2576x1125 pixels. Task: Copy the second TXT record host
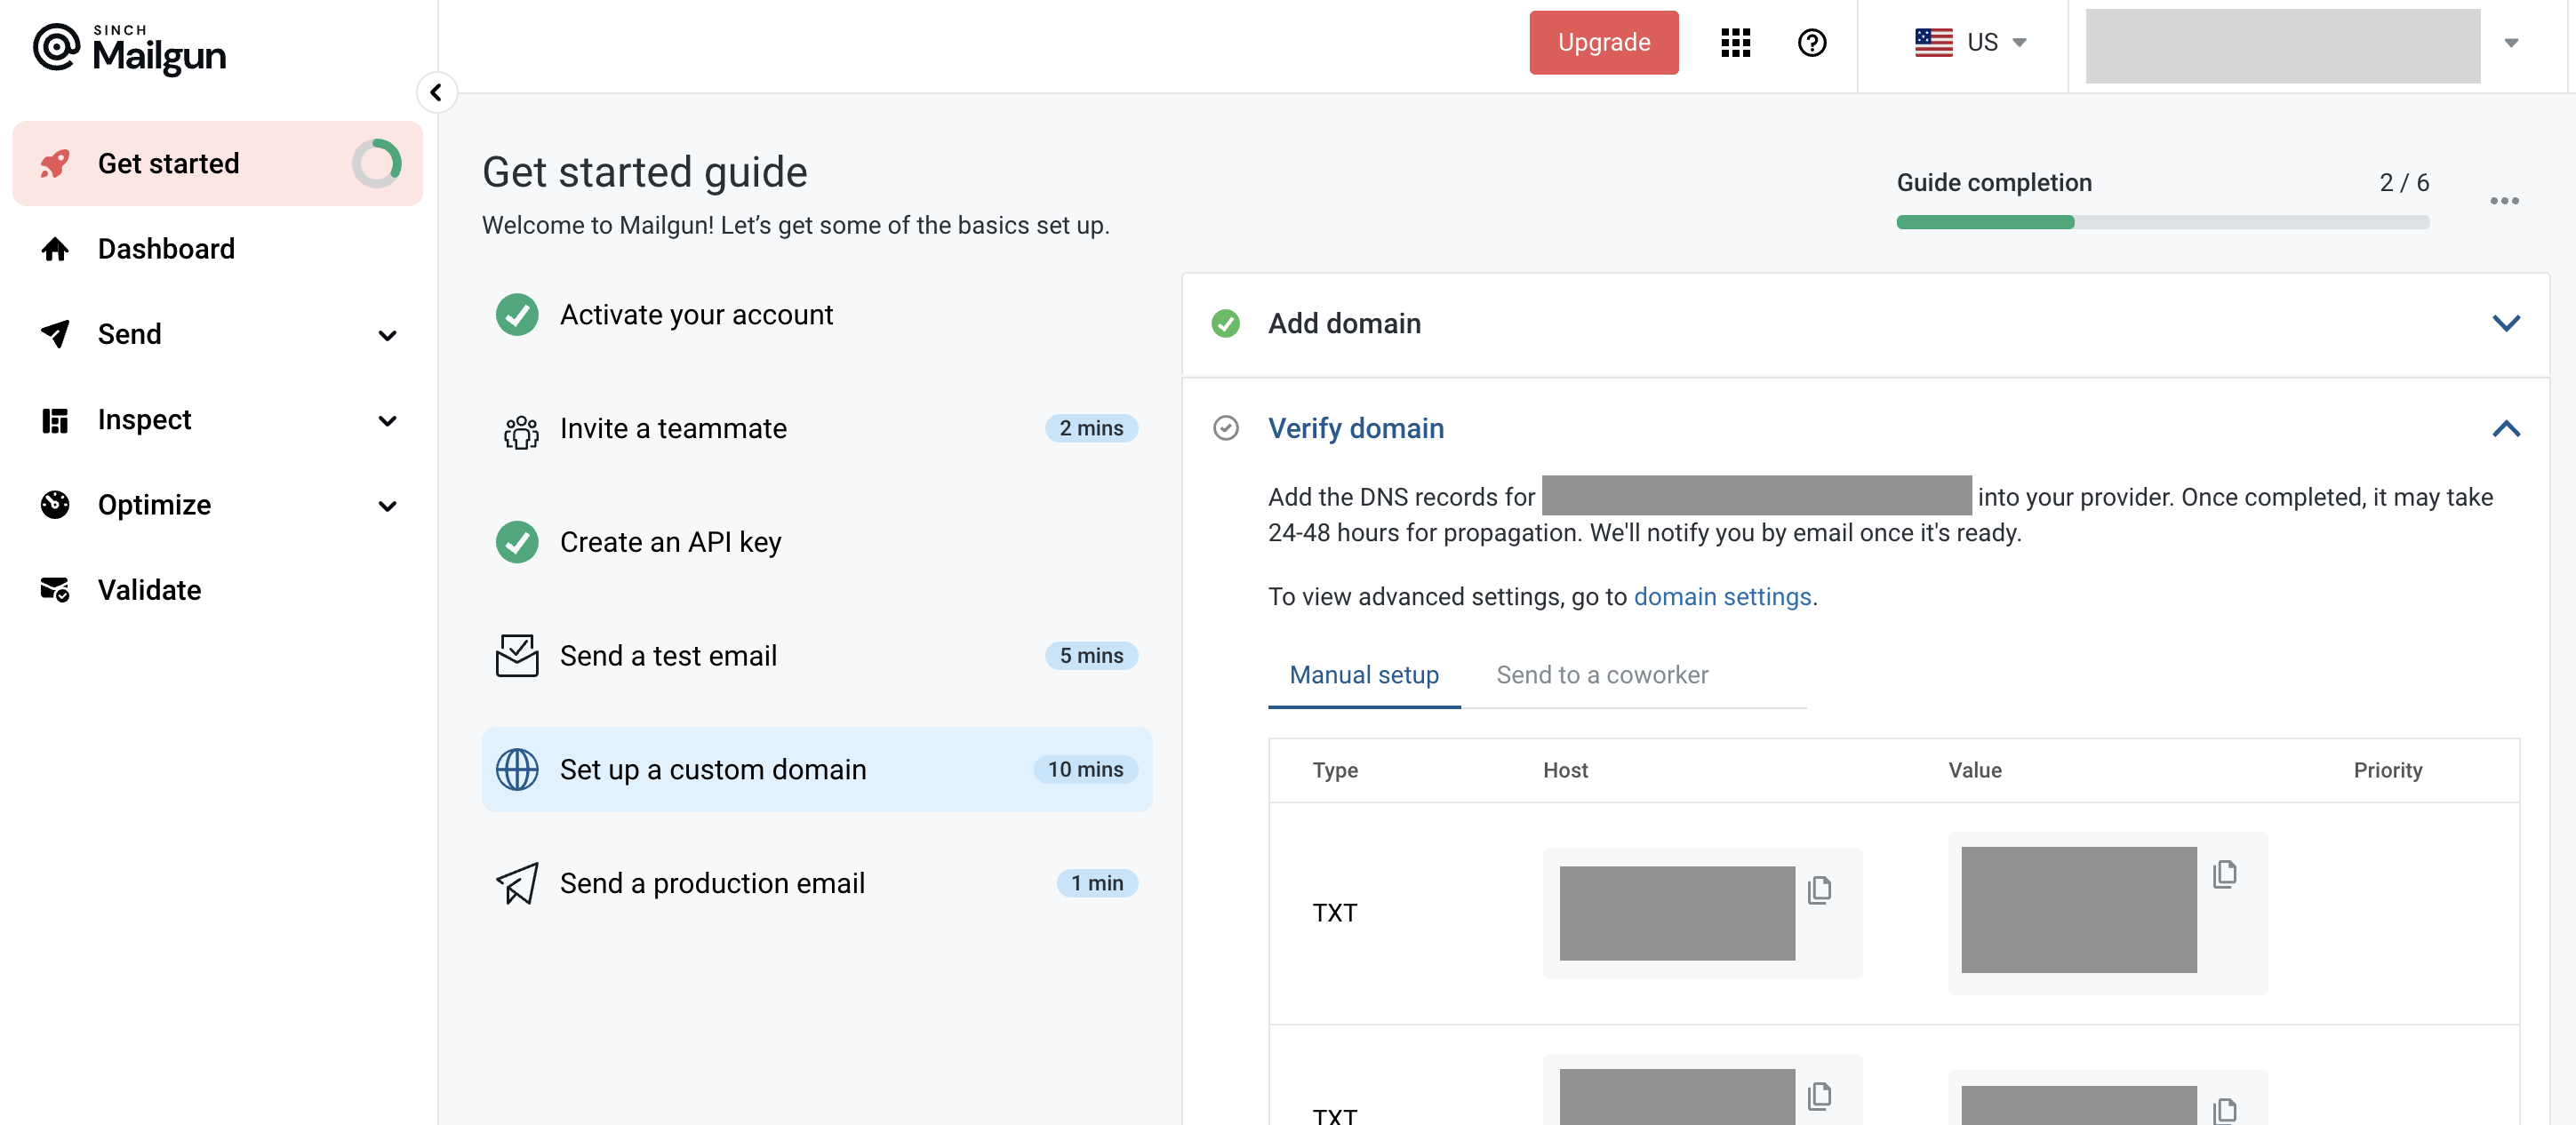[1819, 1095]
